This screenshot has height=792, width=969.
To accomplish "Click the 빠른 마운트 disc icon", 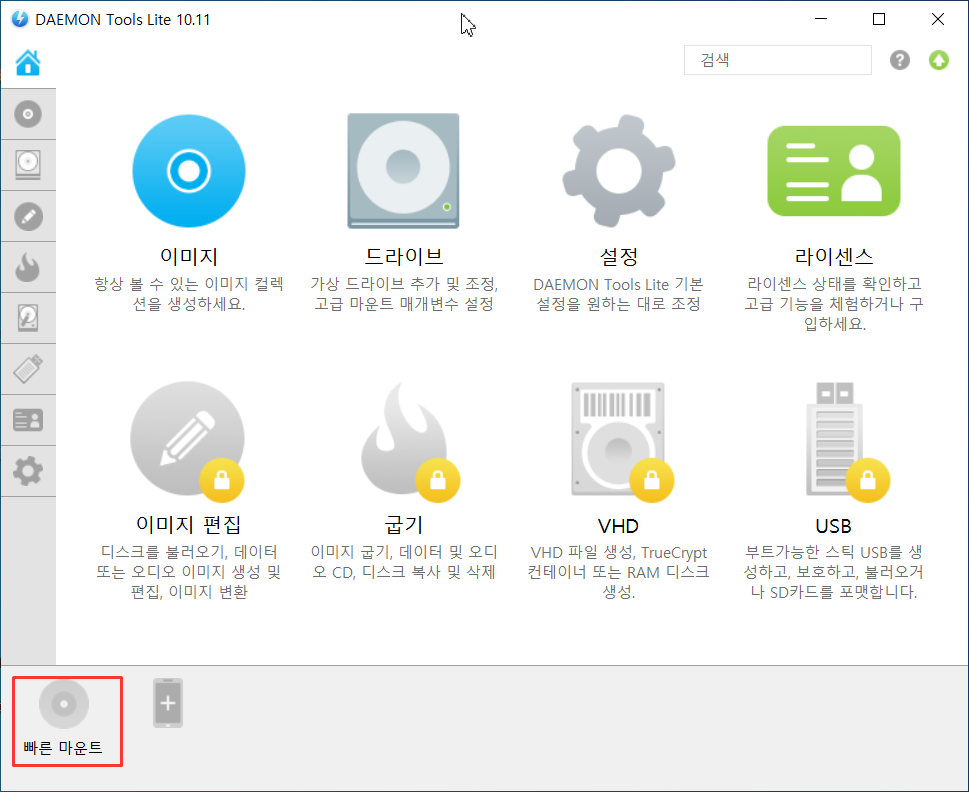I will [x=64, y=704].
